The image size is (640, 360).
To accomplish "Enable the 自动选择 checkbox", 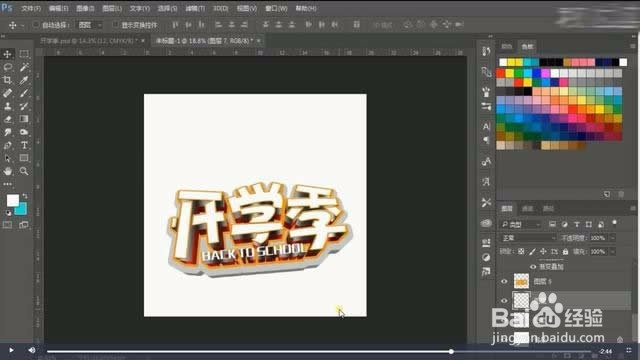I will pyautogui.click(x=36, y=25).
